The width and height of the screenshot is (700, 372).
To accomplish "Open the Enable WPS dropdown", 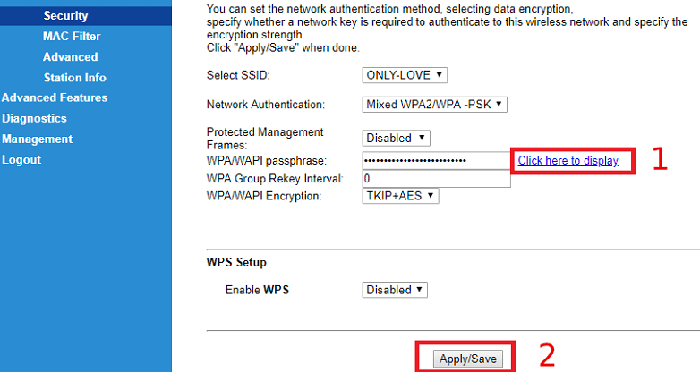I will [395, 290].
